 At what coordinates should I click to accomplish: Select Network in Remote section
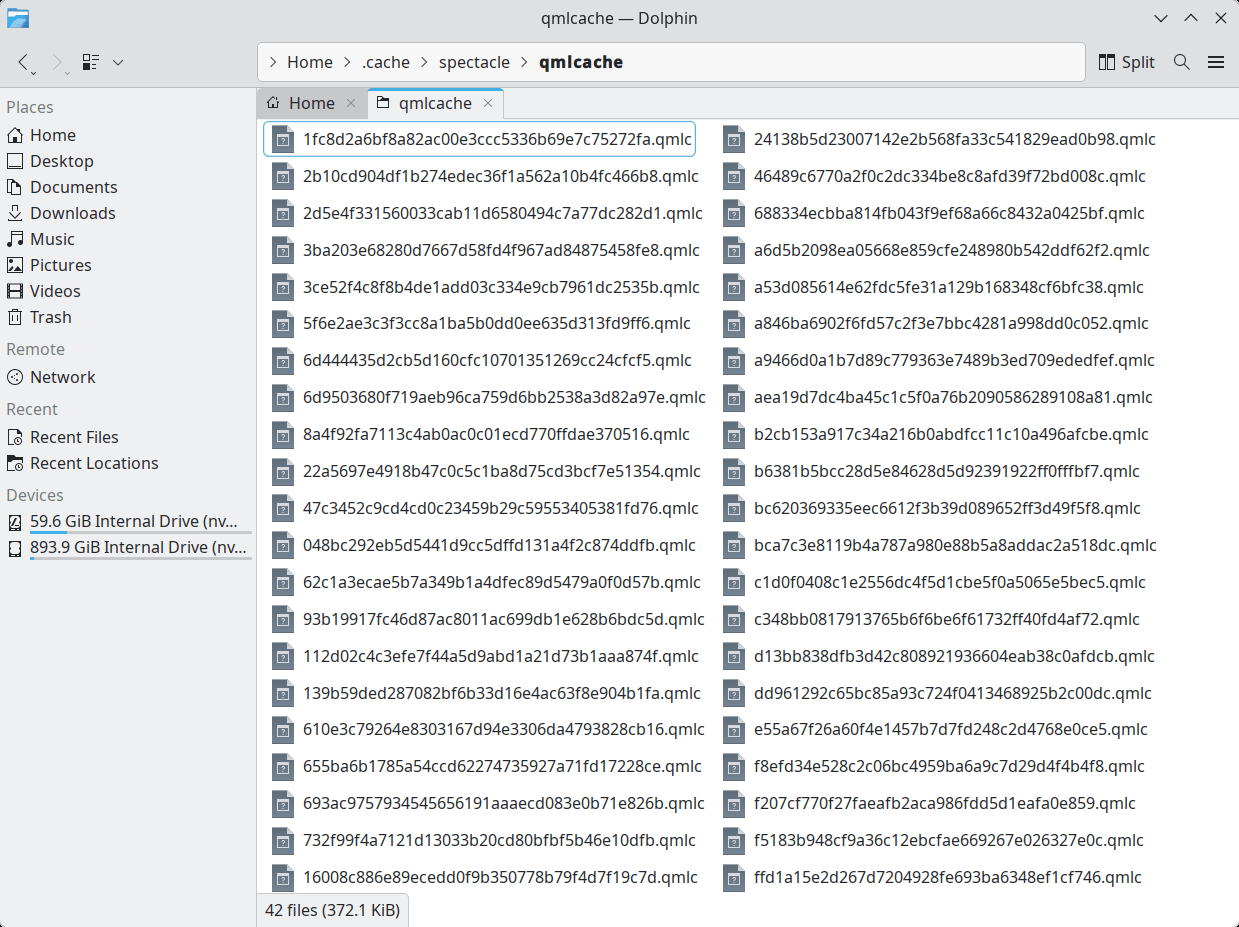coord(62,377)
